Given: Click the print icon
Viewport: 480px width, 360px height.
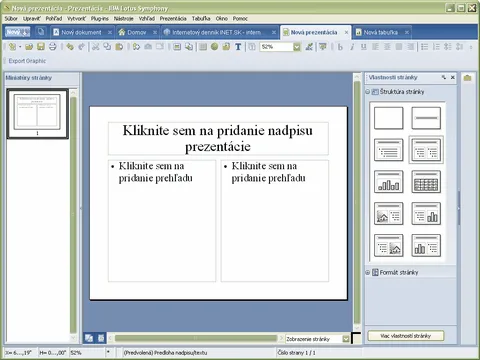Looking at the screenshot, I should pos(53,47).
